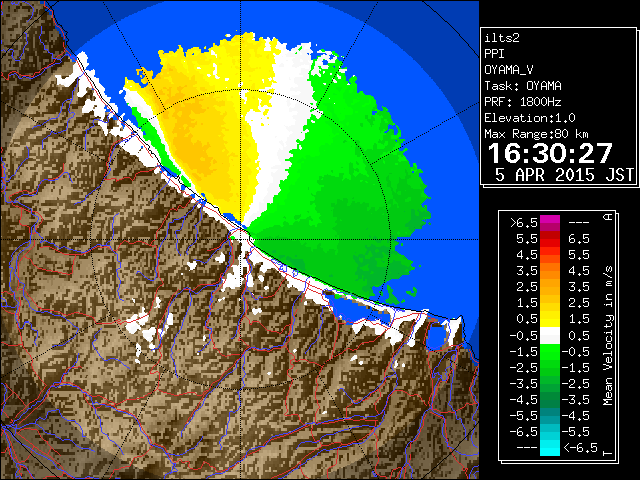
Task: Click the 'Task: OYAMA' line
Action: click(x=523, y=86)
